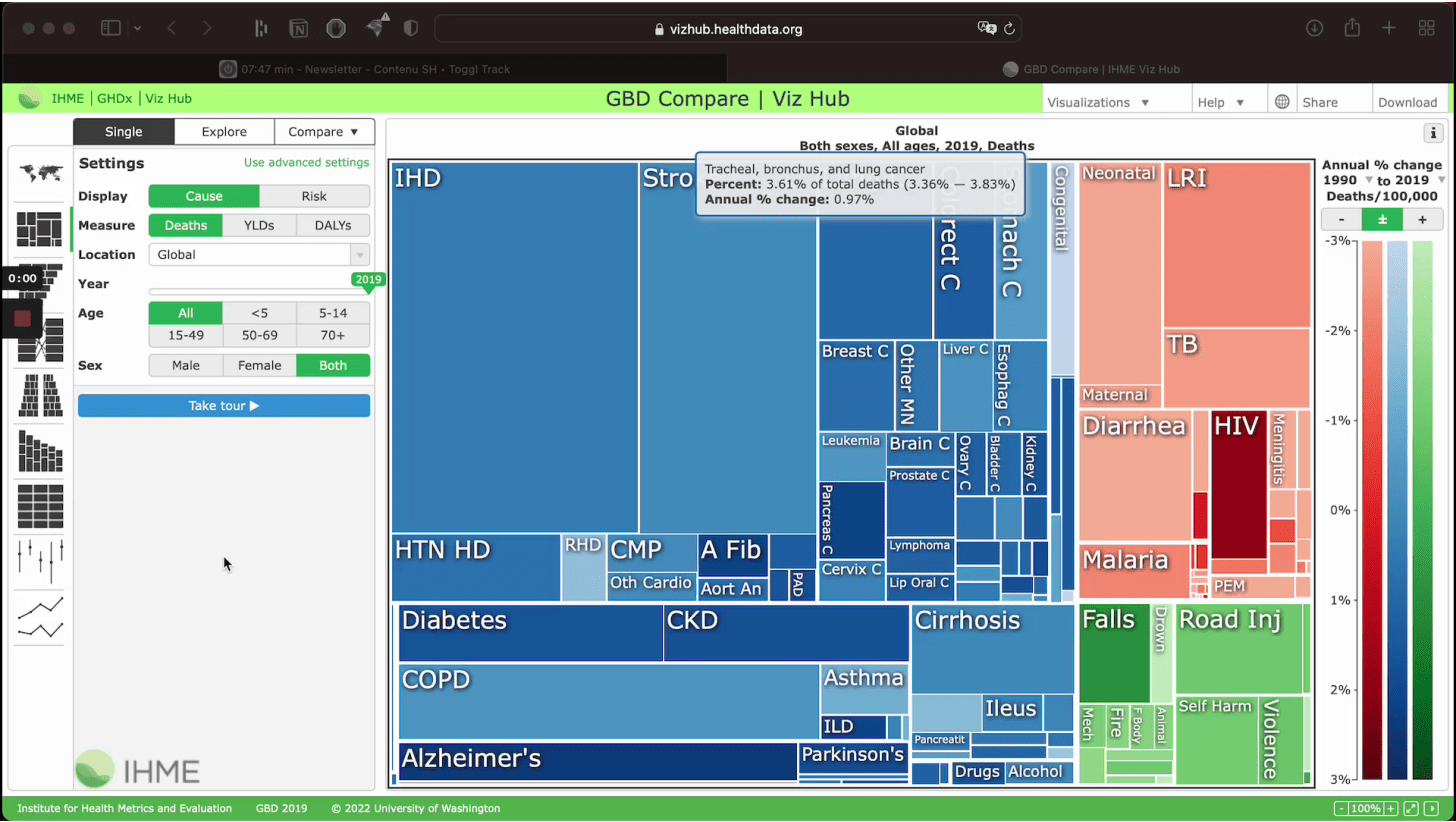
Task: Select the 70+ age group
Action: [333, 336]
